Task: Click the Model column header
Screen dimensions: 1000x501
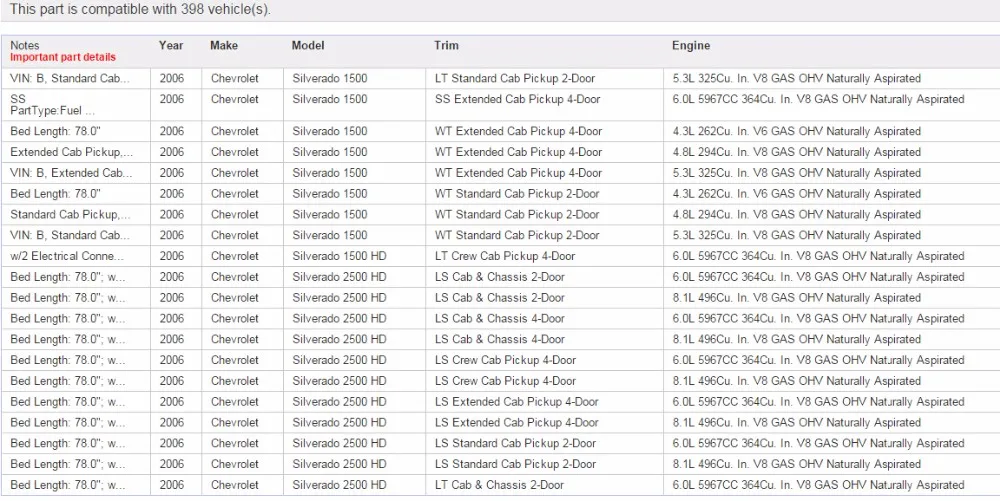Action: click(308, 46)
